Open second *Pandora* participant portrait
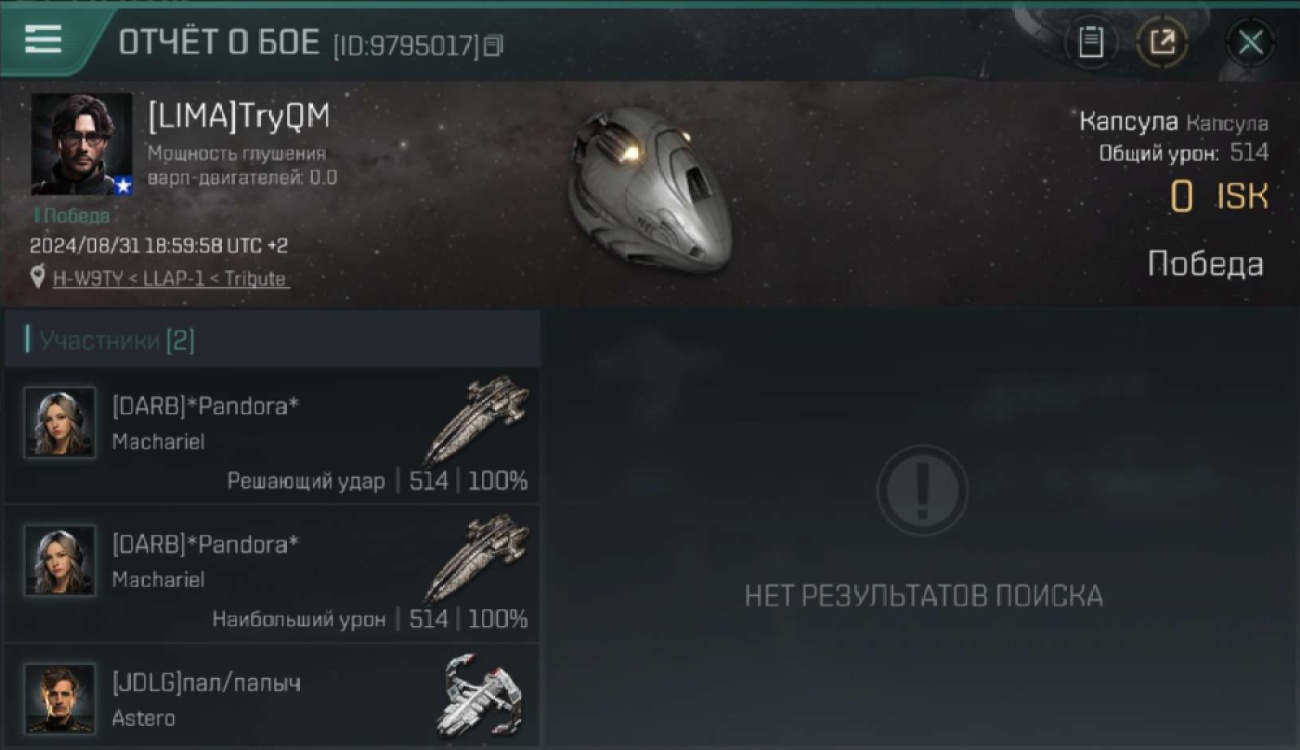The width and height of the screenshot is (1300, 750). pos(60,561)
